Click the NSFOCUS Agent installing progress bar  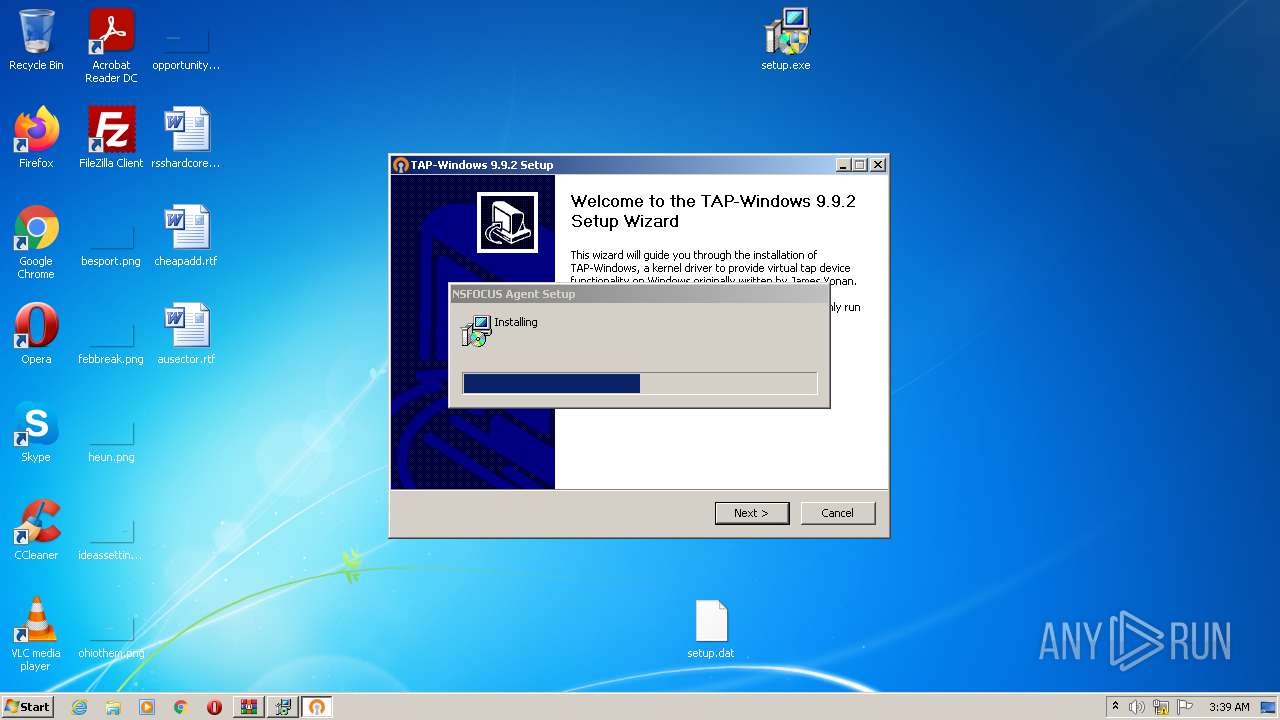point(640,384)
